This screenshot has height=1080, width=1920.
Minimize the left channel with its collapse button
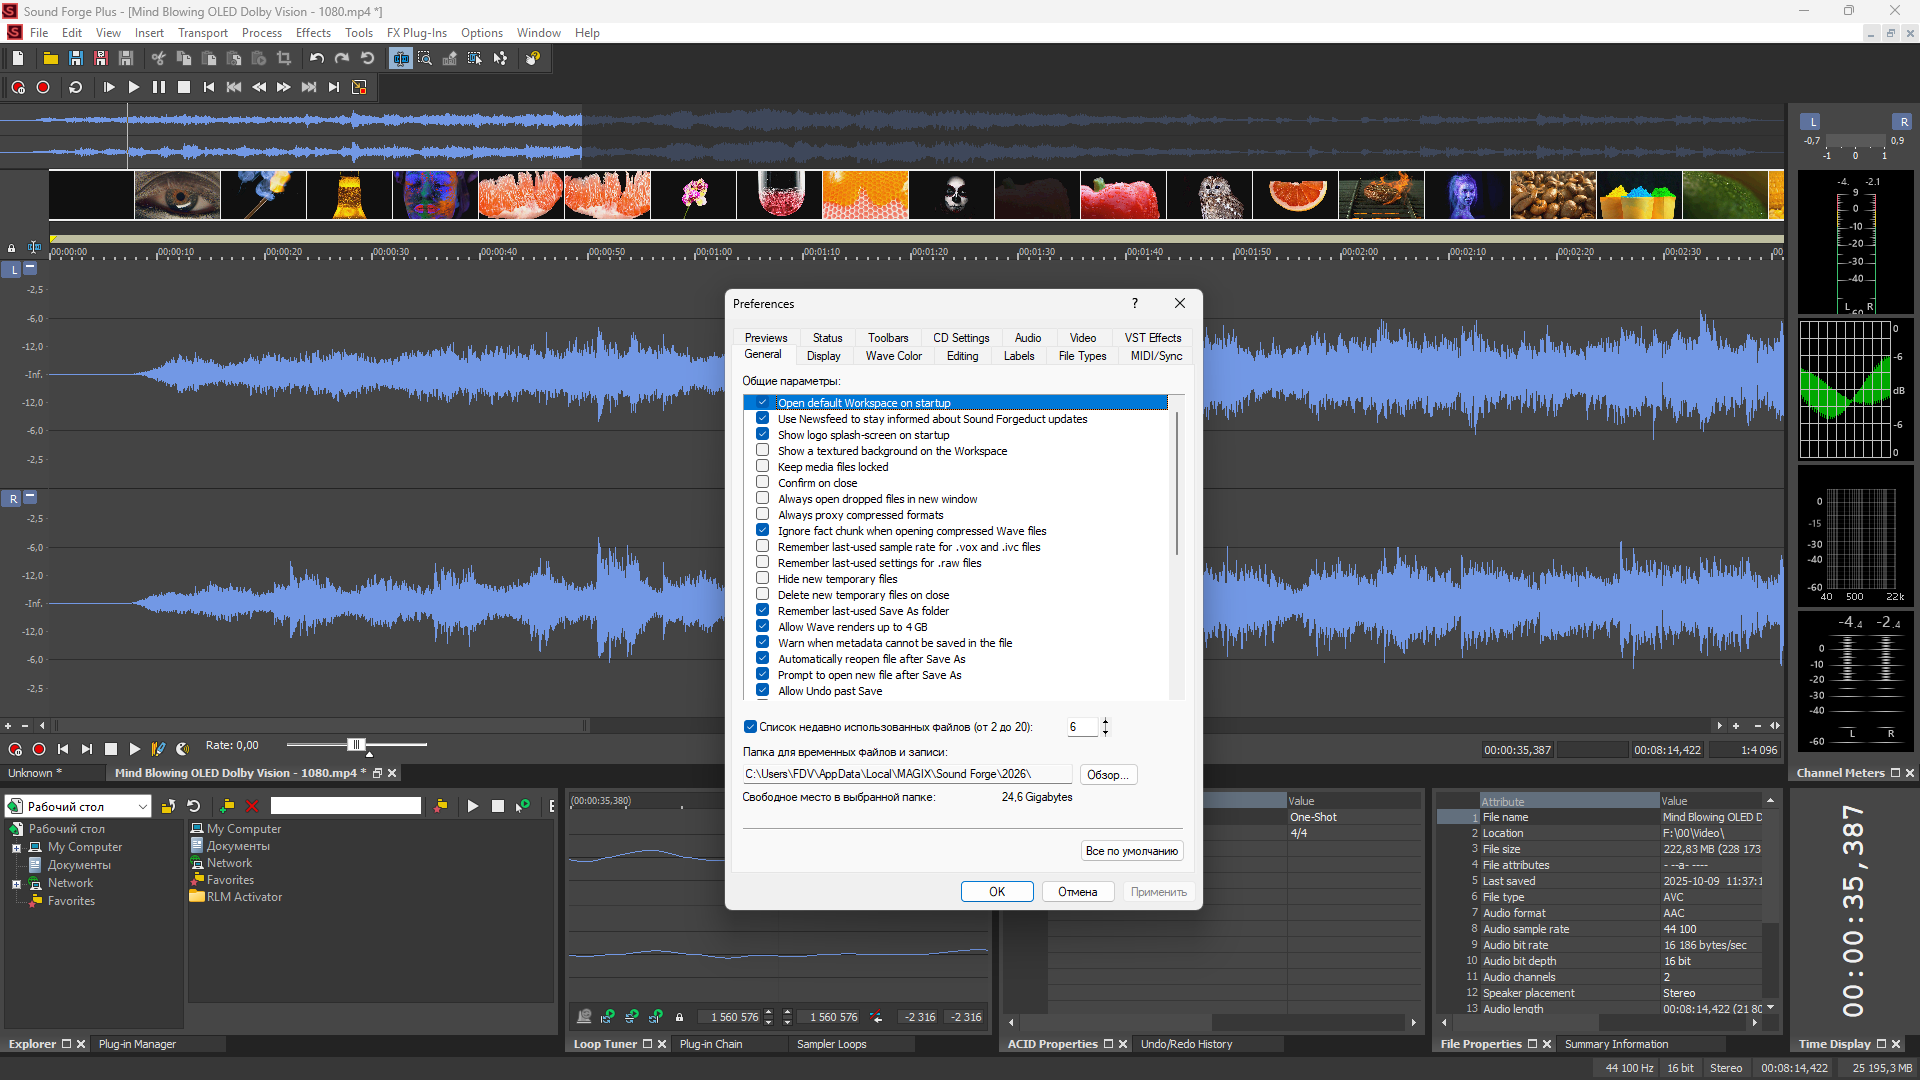coord(30,268)
